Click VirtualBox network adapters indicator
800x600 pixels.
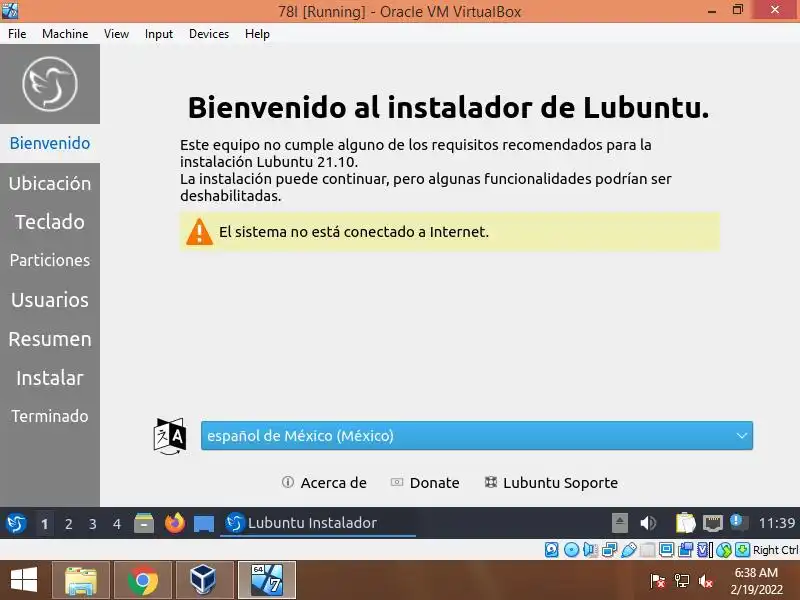609,550
